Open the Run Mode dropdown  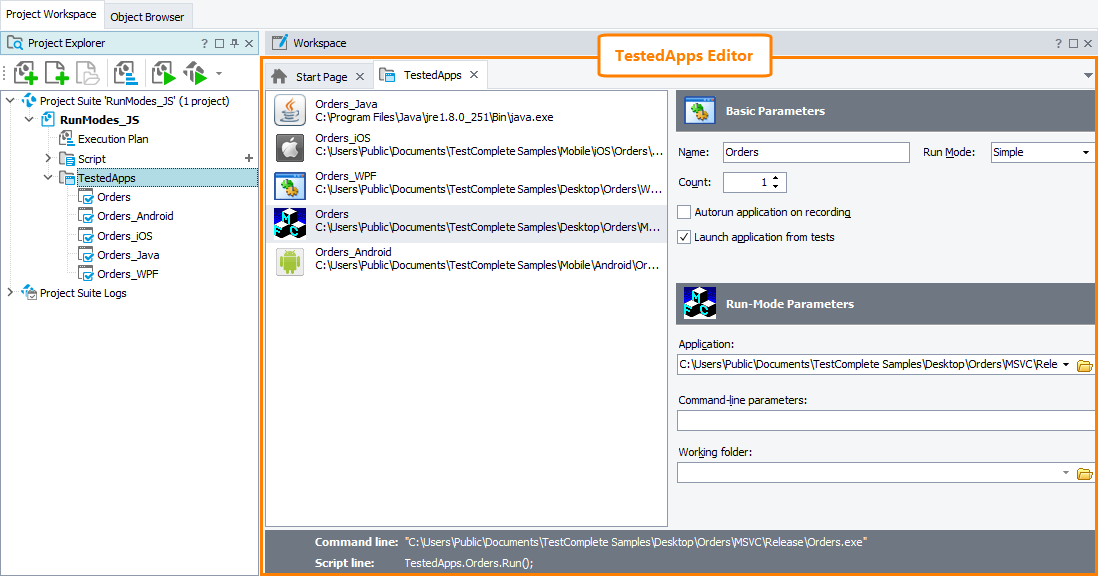coord(1087,152)
